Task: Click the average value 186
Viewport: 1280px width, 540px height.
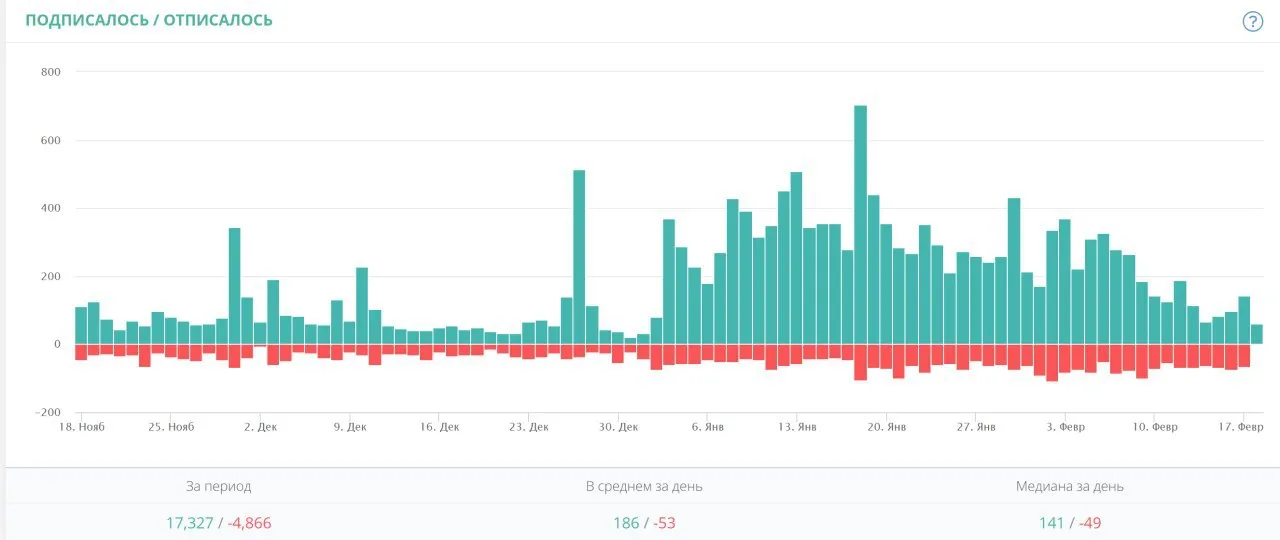Action: point(626,523)
